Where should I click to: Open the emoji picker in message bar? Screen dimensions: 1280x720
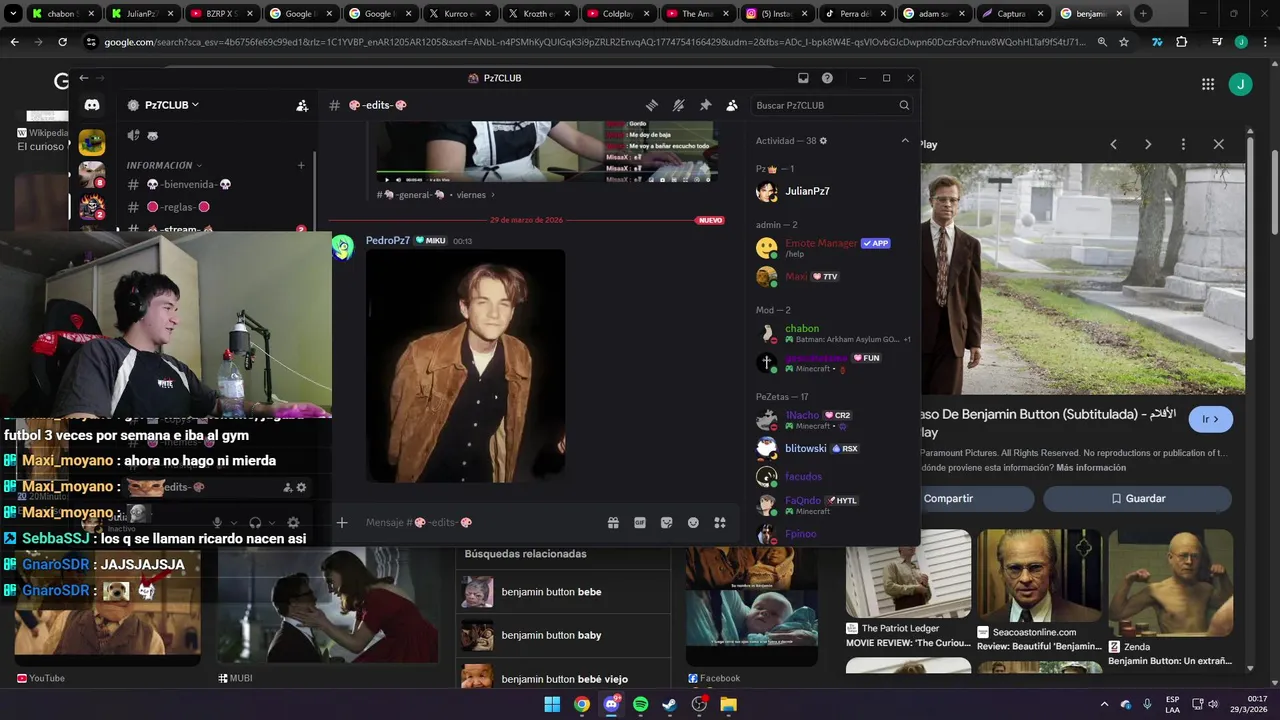tap(693, 522)
